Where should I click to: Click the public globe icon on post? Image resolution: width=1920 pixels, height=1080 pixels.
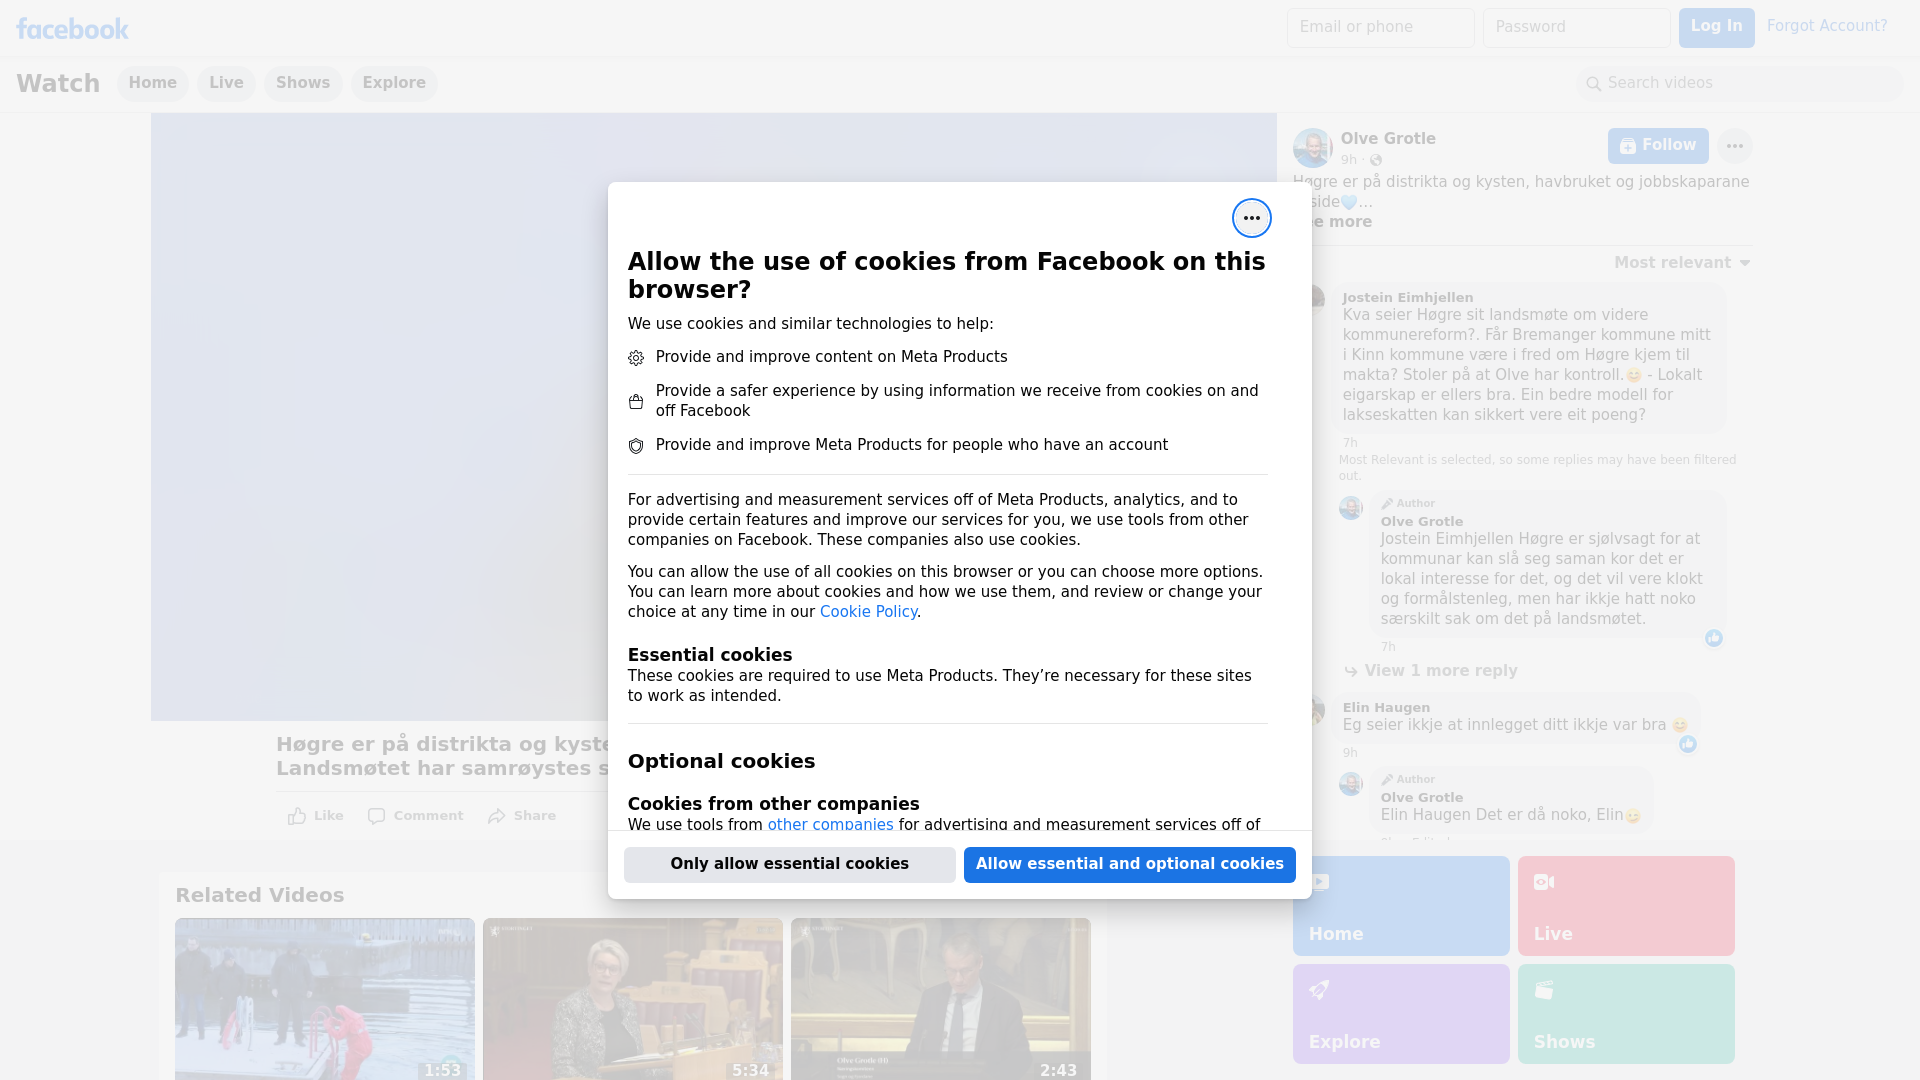click(1376, 160)
